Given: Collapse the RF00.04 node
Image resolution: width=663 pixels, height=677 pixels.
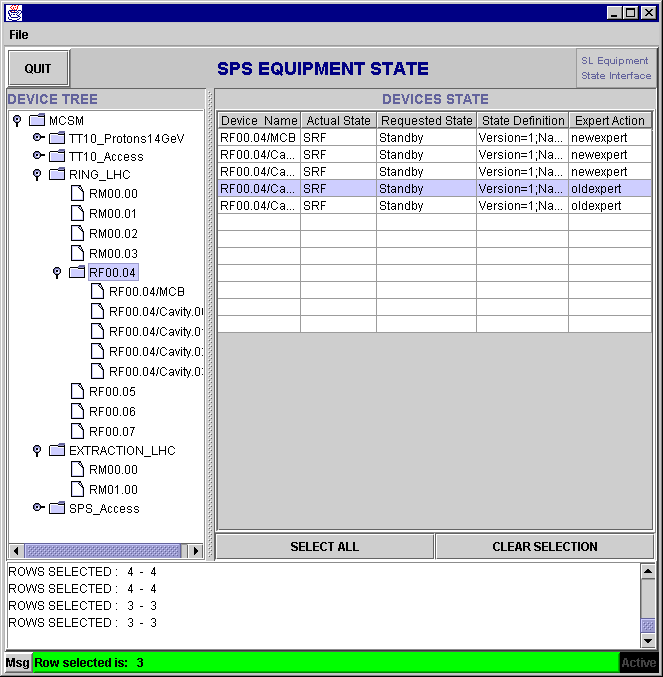Looking at the screenshot, I should point(57,272).
